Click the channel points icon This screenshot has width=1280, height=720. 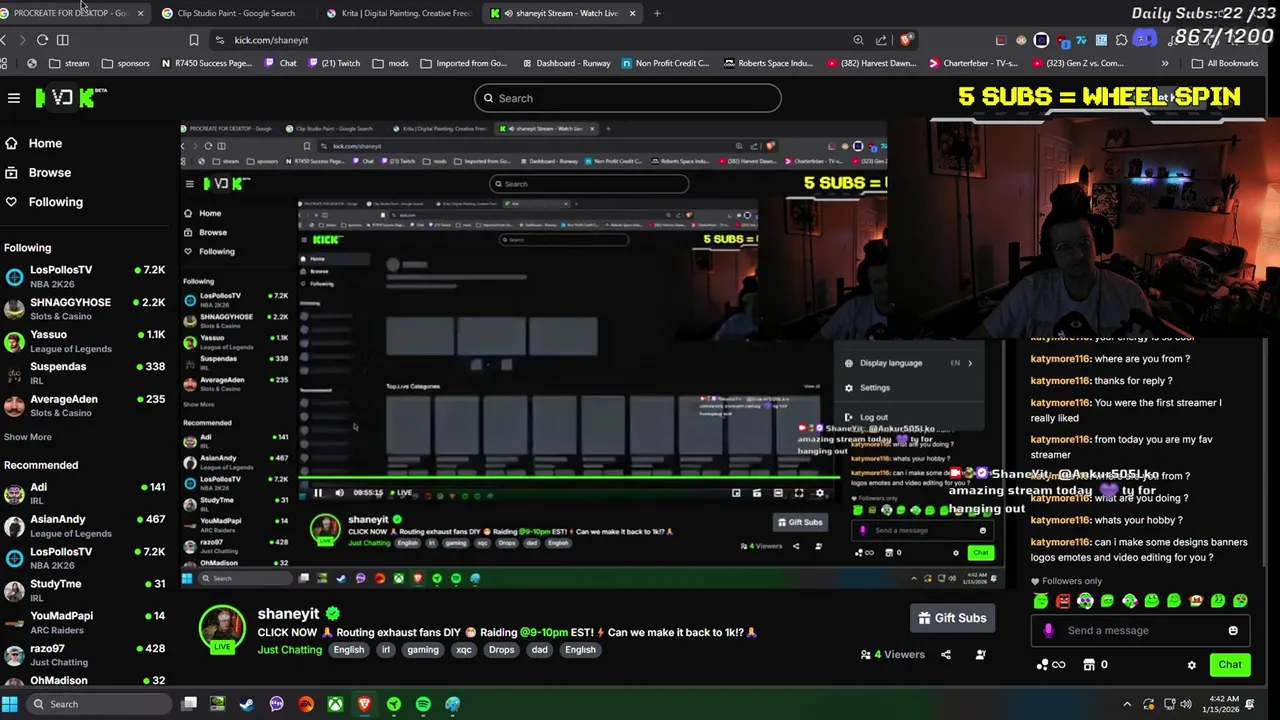[1050, 665]
